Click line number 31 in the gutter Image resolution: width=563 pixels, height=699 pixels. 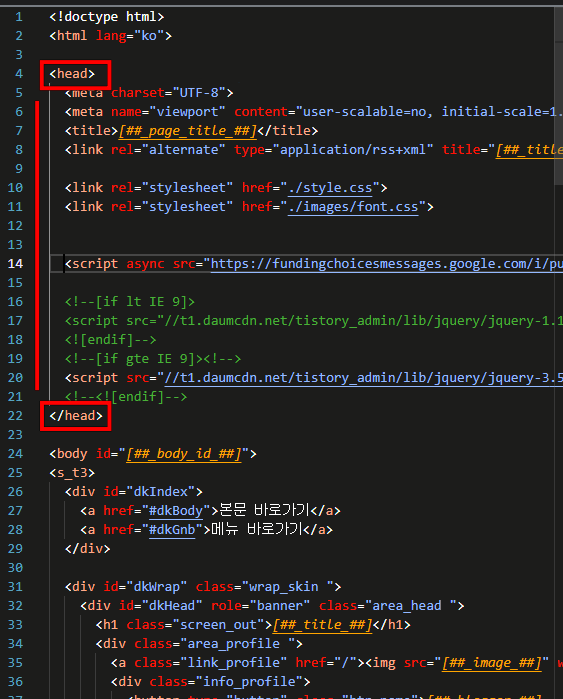pos(15,587)
